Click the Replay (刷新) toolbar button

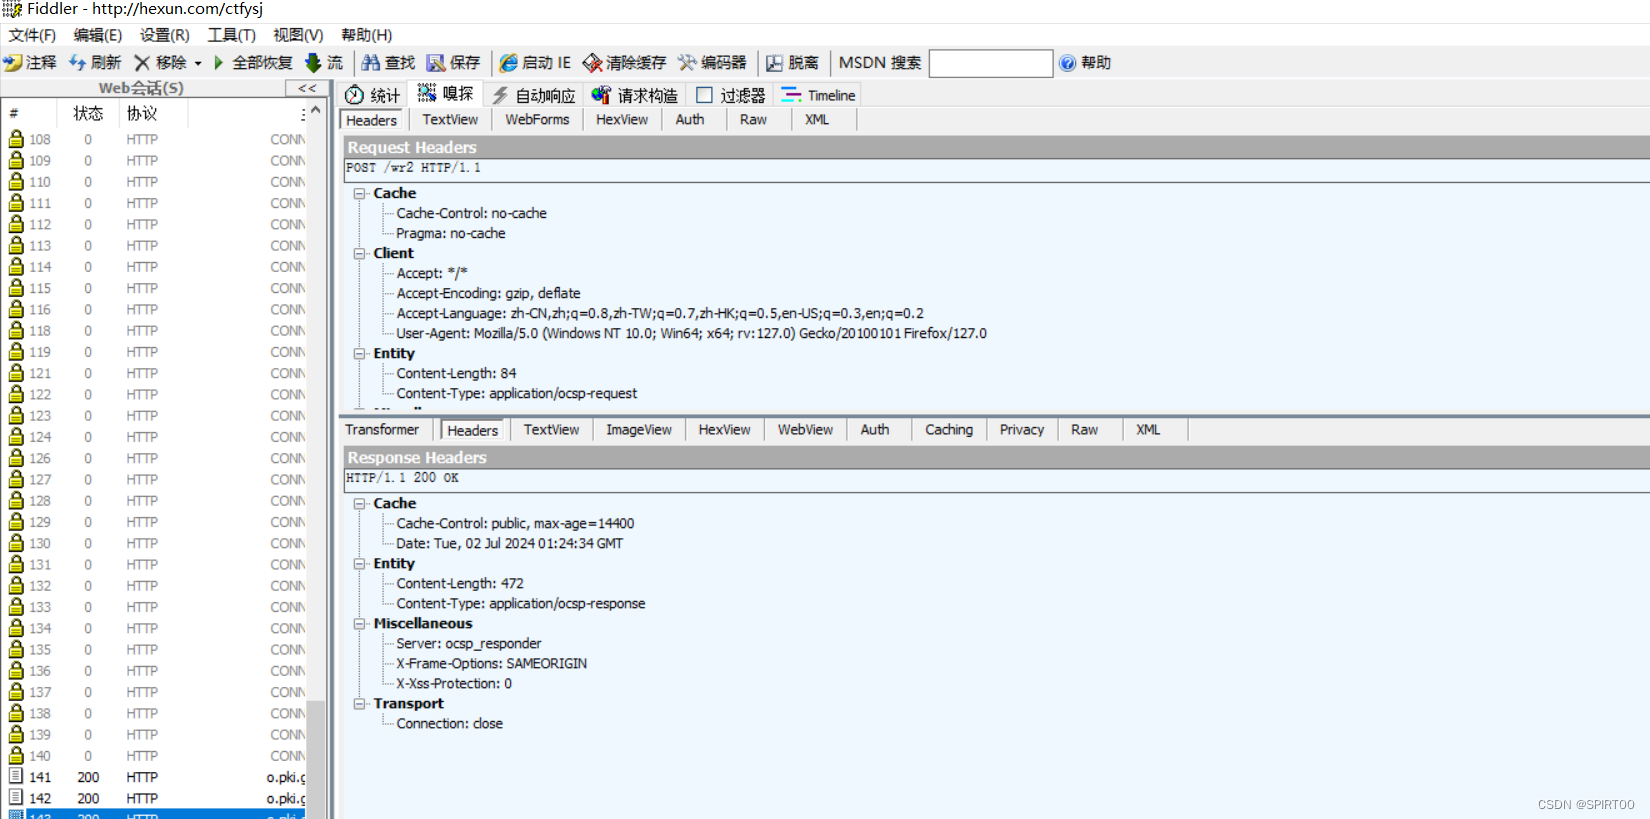pyautogui.click(x=95, y=63)
